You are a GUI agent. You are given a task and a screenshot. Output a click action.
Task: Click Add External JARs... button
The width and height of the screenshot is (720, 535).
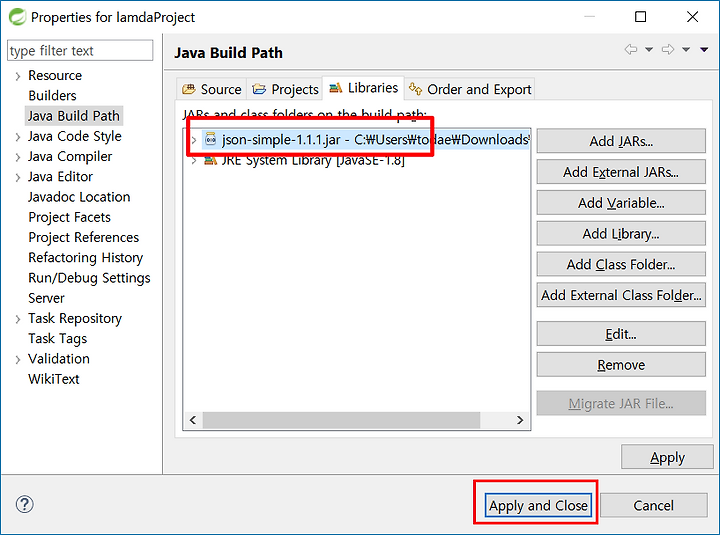tap(621, 172)
